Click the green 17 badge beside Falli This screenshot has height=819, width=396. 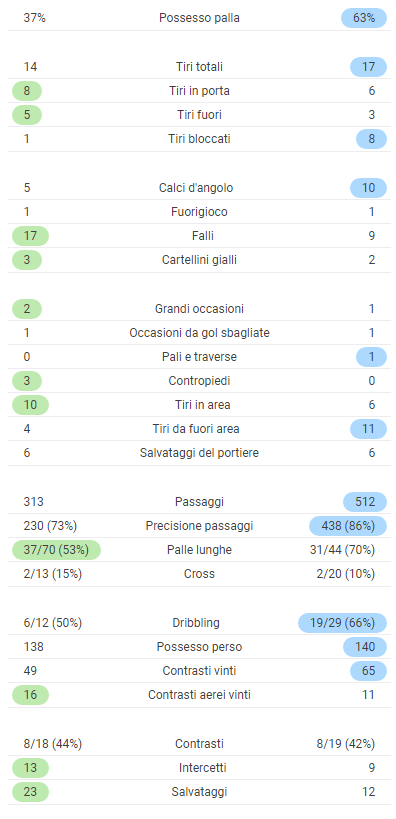point(30,236)
